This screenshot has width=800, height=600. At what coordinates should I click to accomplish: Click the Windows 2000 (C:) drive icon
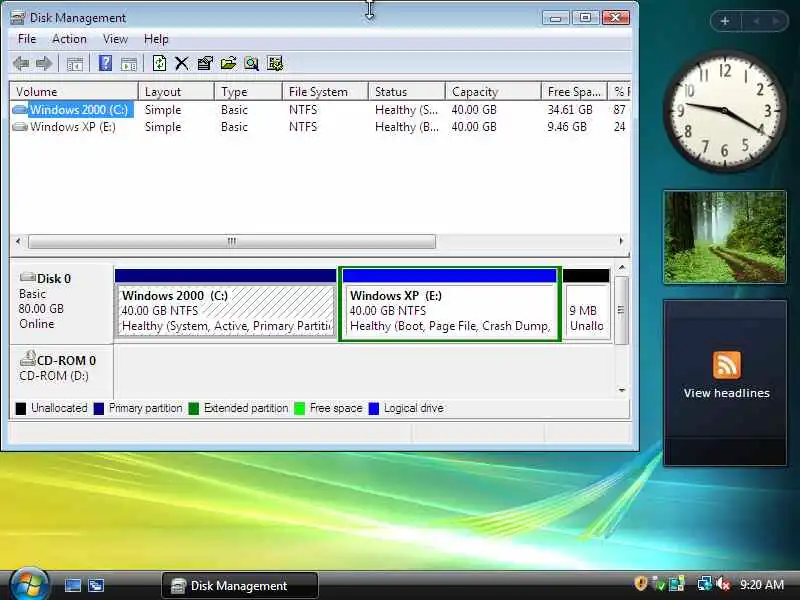coord(20,110)
